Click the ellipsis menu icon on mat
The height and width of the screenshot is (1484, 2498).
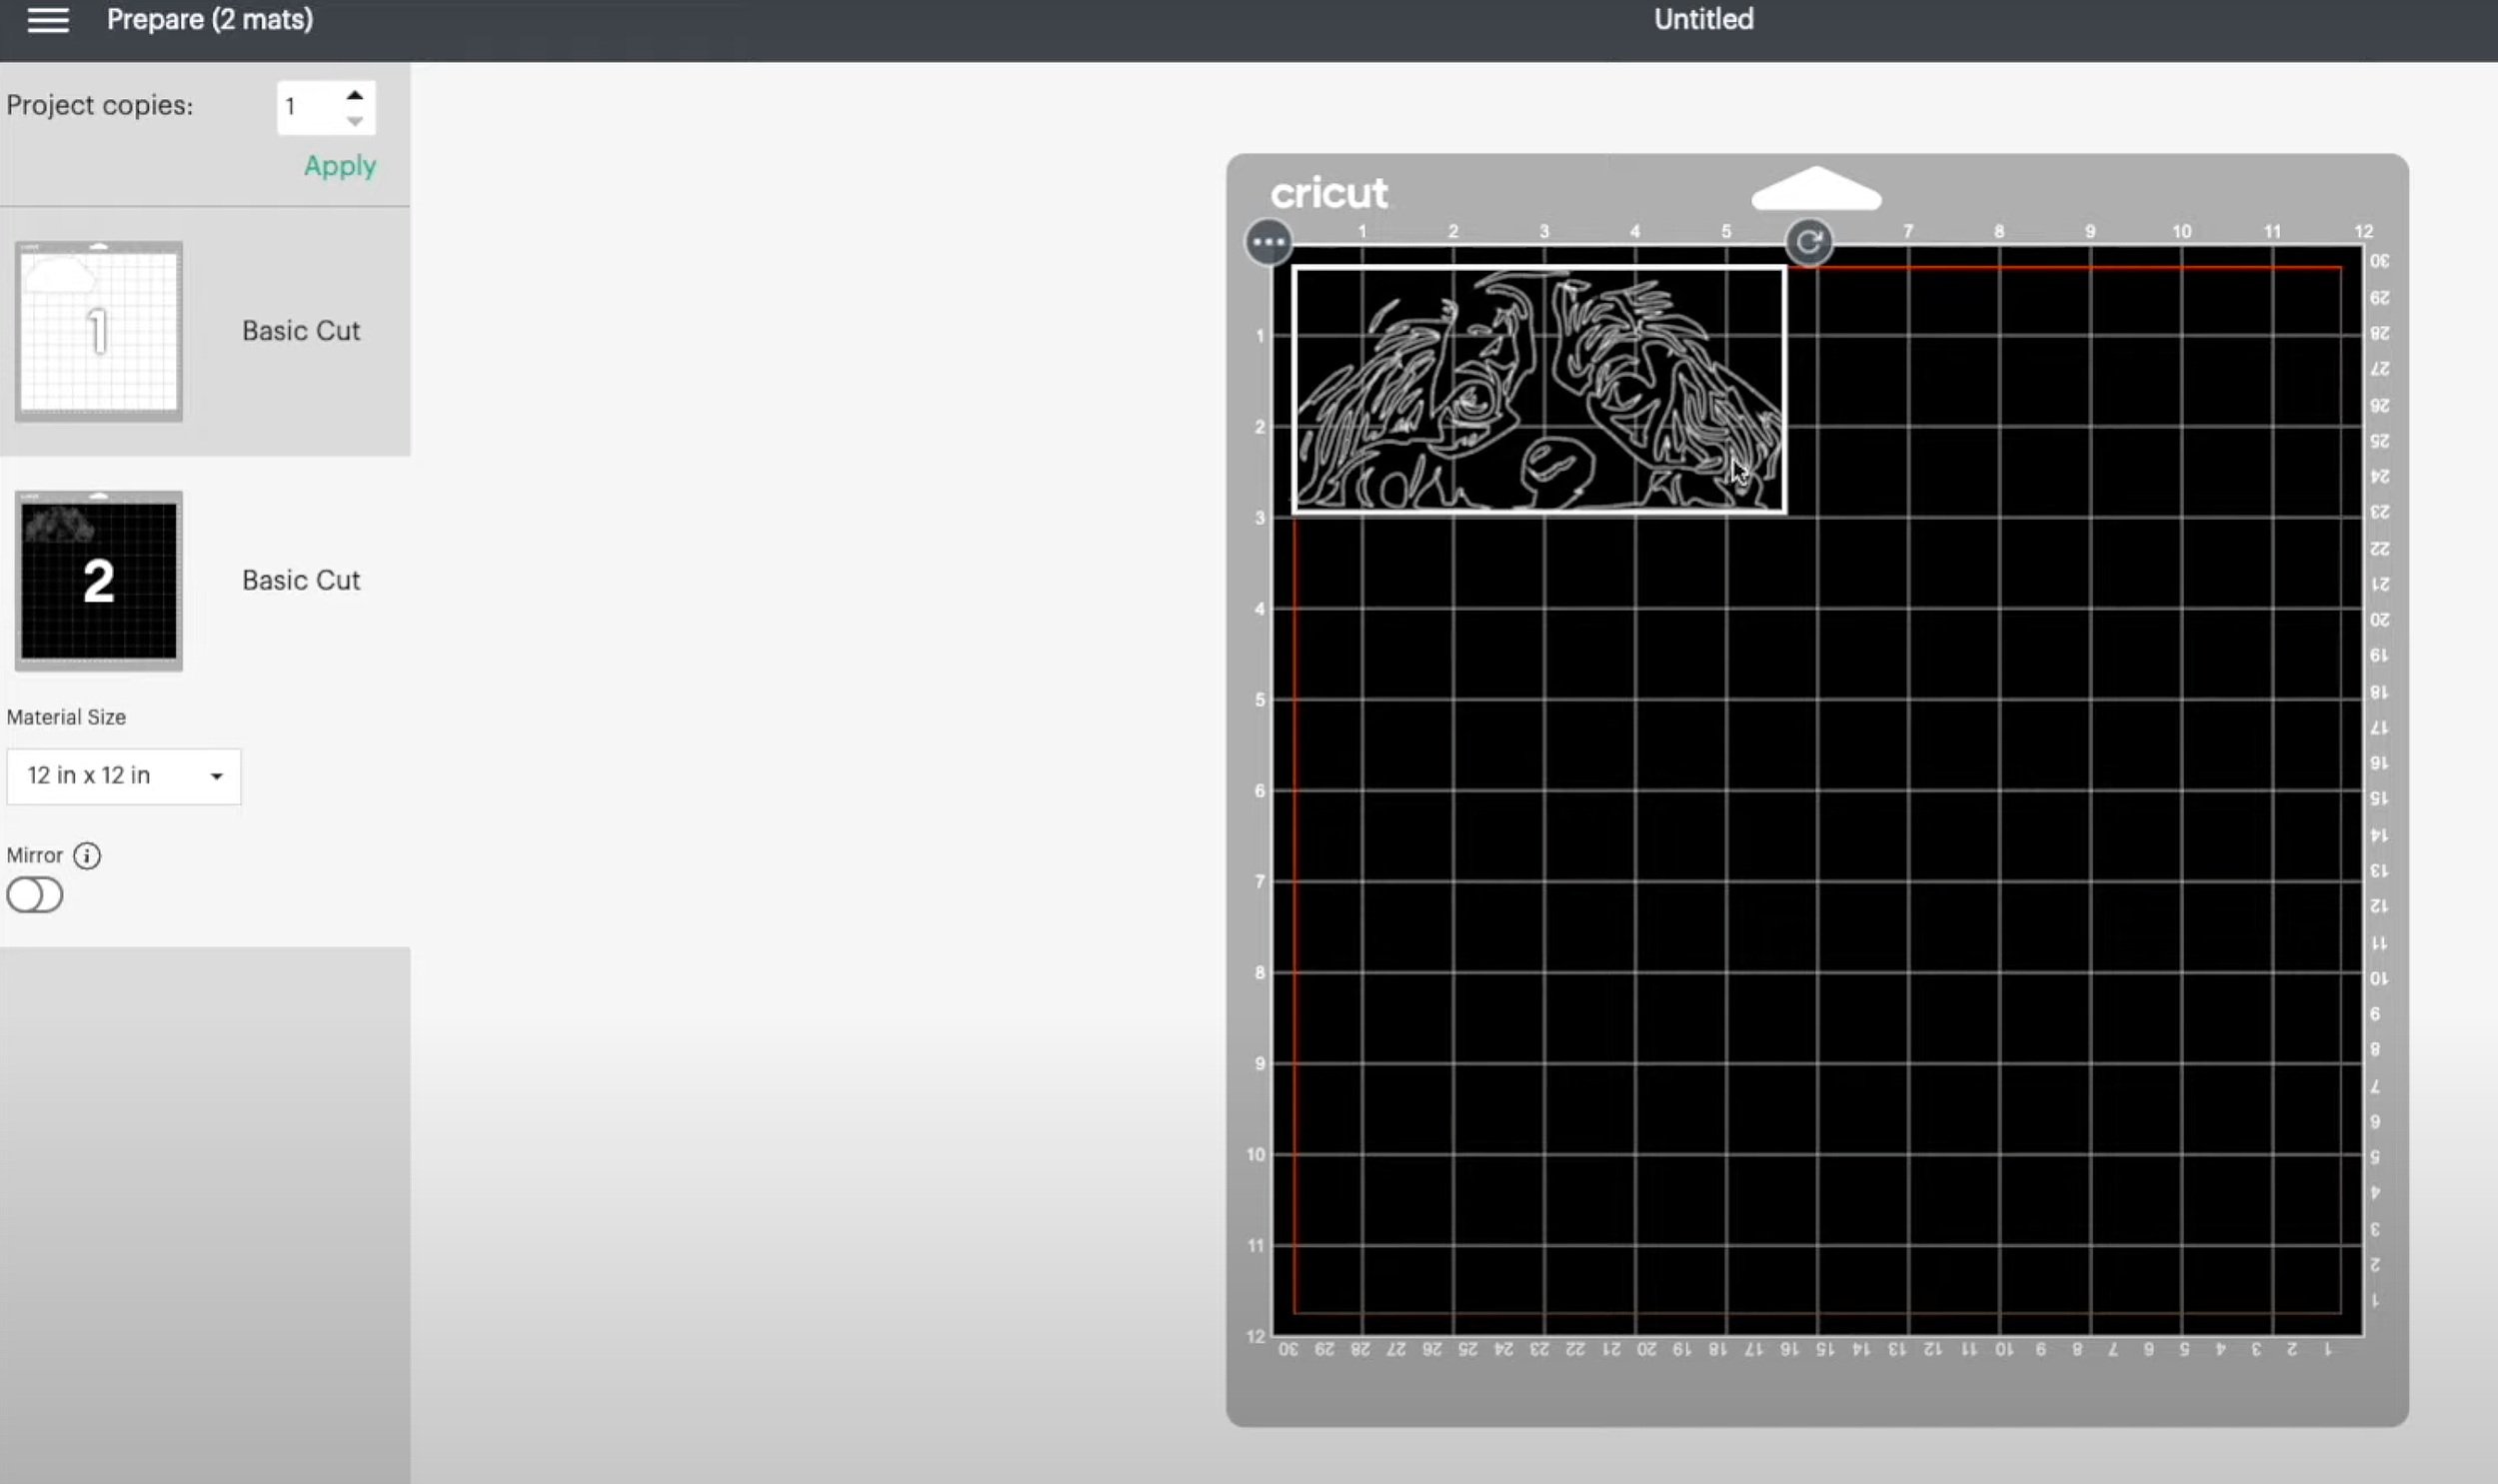click(1268, 242)
